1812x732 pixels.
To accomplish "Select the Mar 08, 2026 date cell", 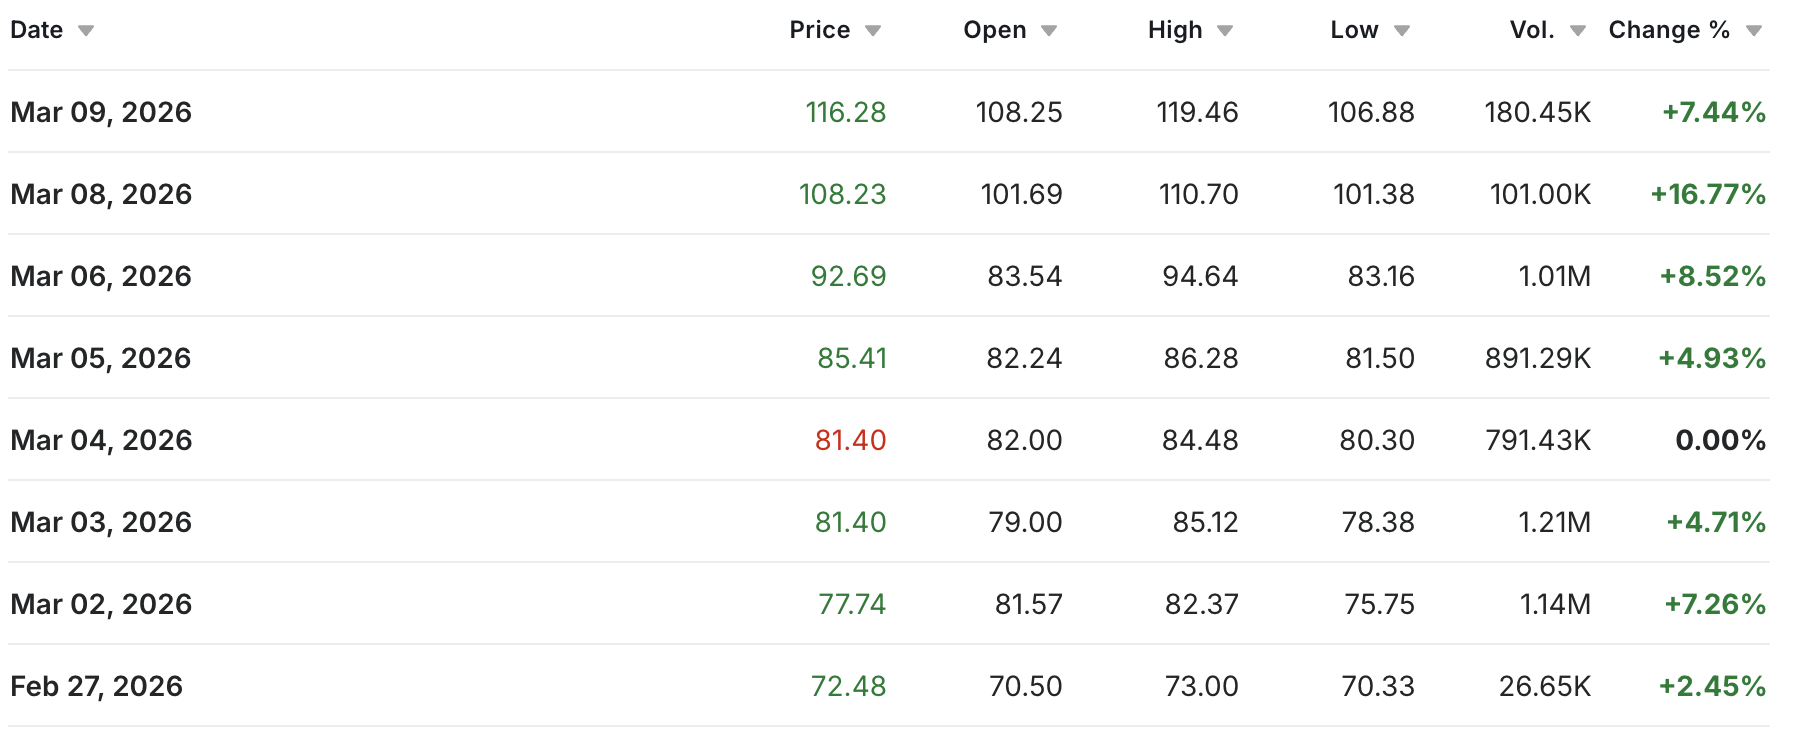I will (x=101, y=194).
